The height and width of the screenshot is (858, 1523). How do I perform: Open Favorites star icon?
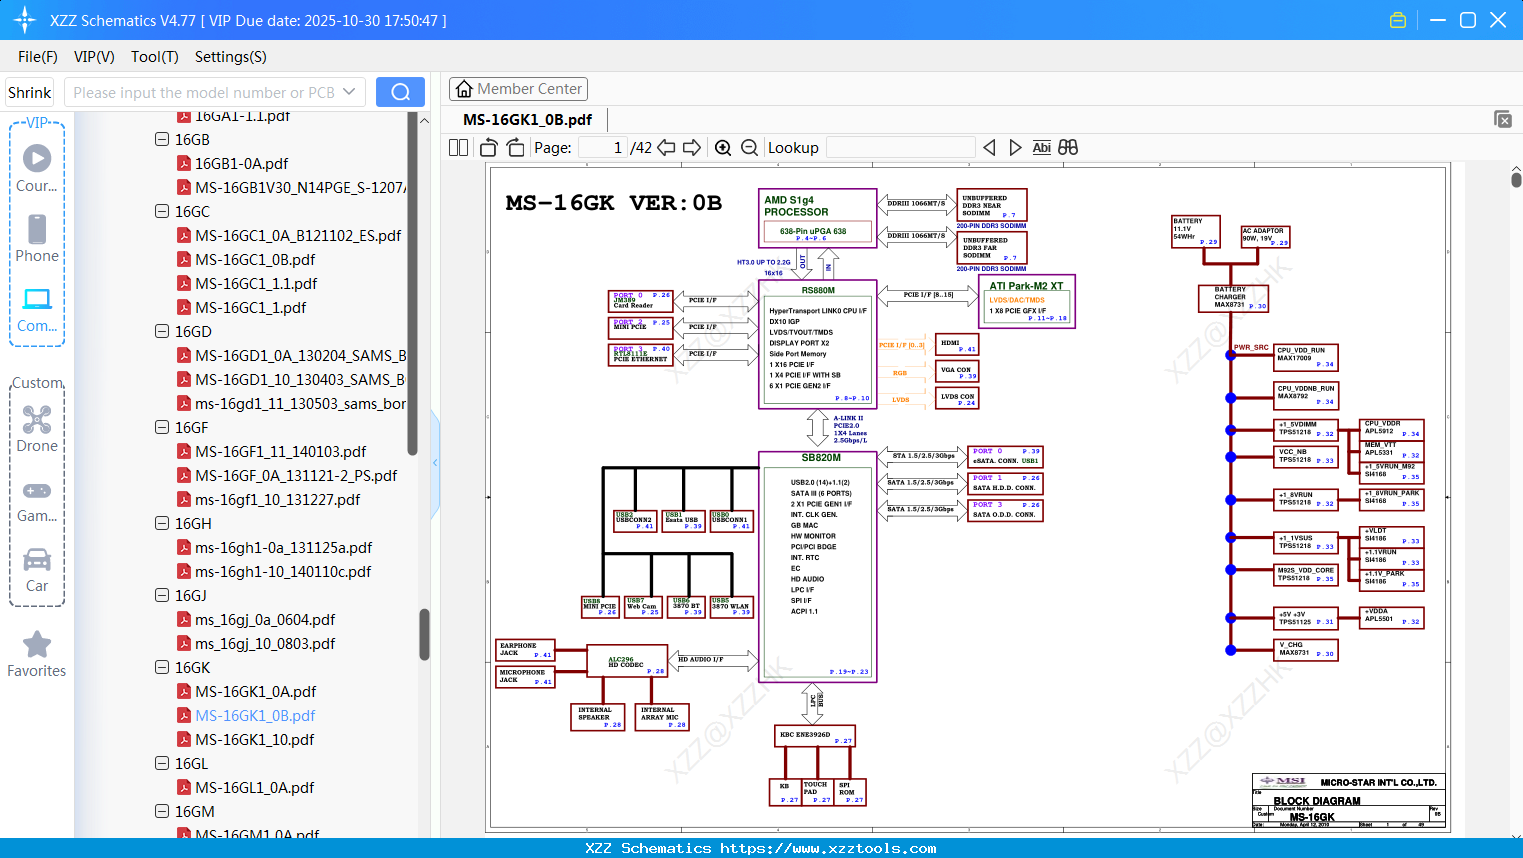(x=37, y=654)
